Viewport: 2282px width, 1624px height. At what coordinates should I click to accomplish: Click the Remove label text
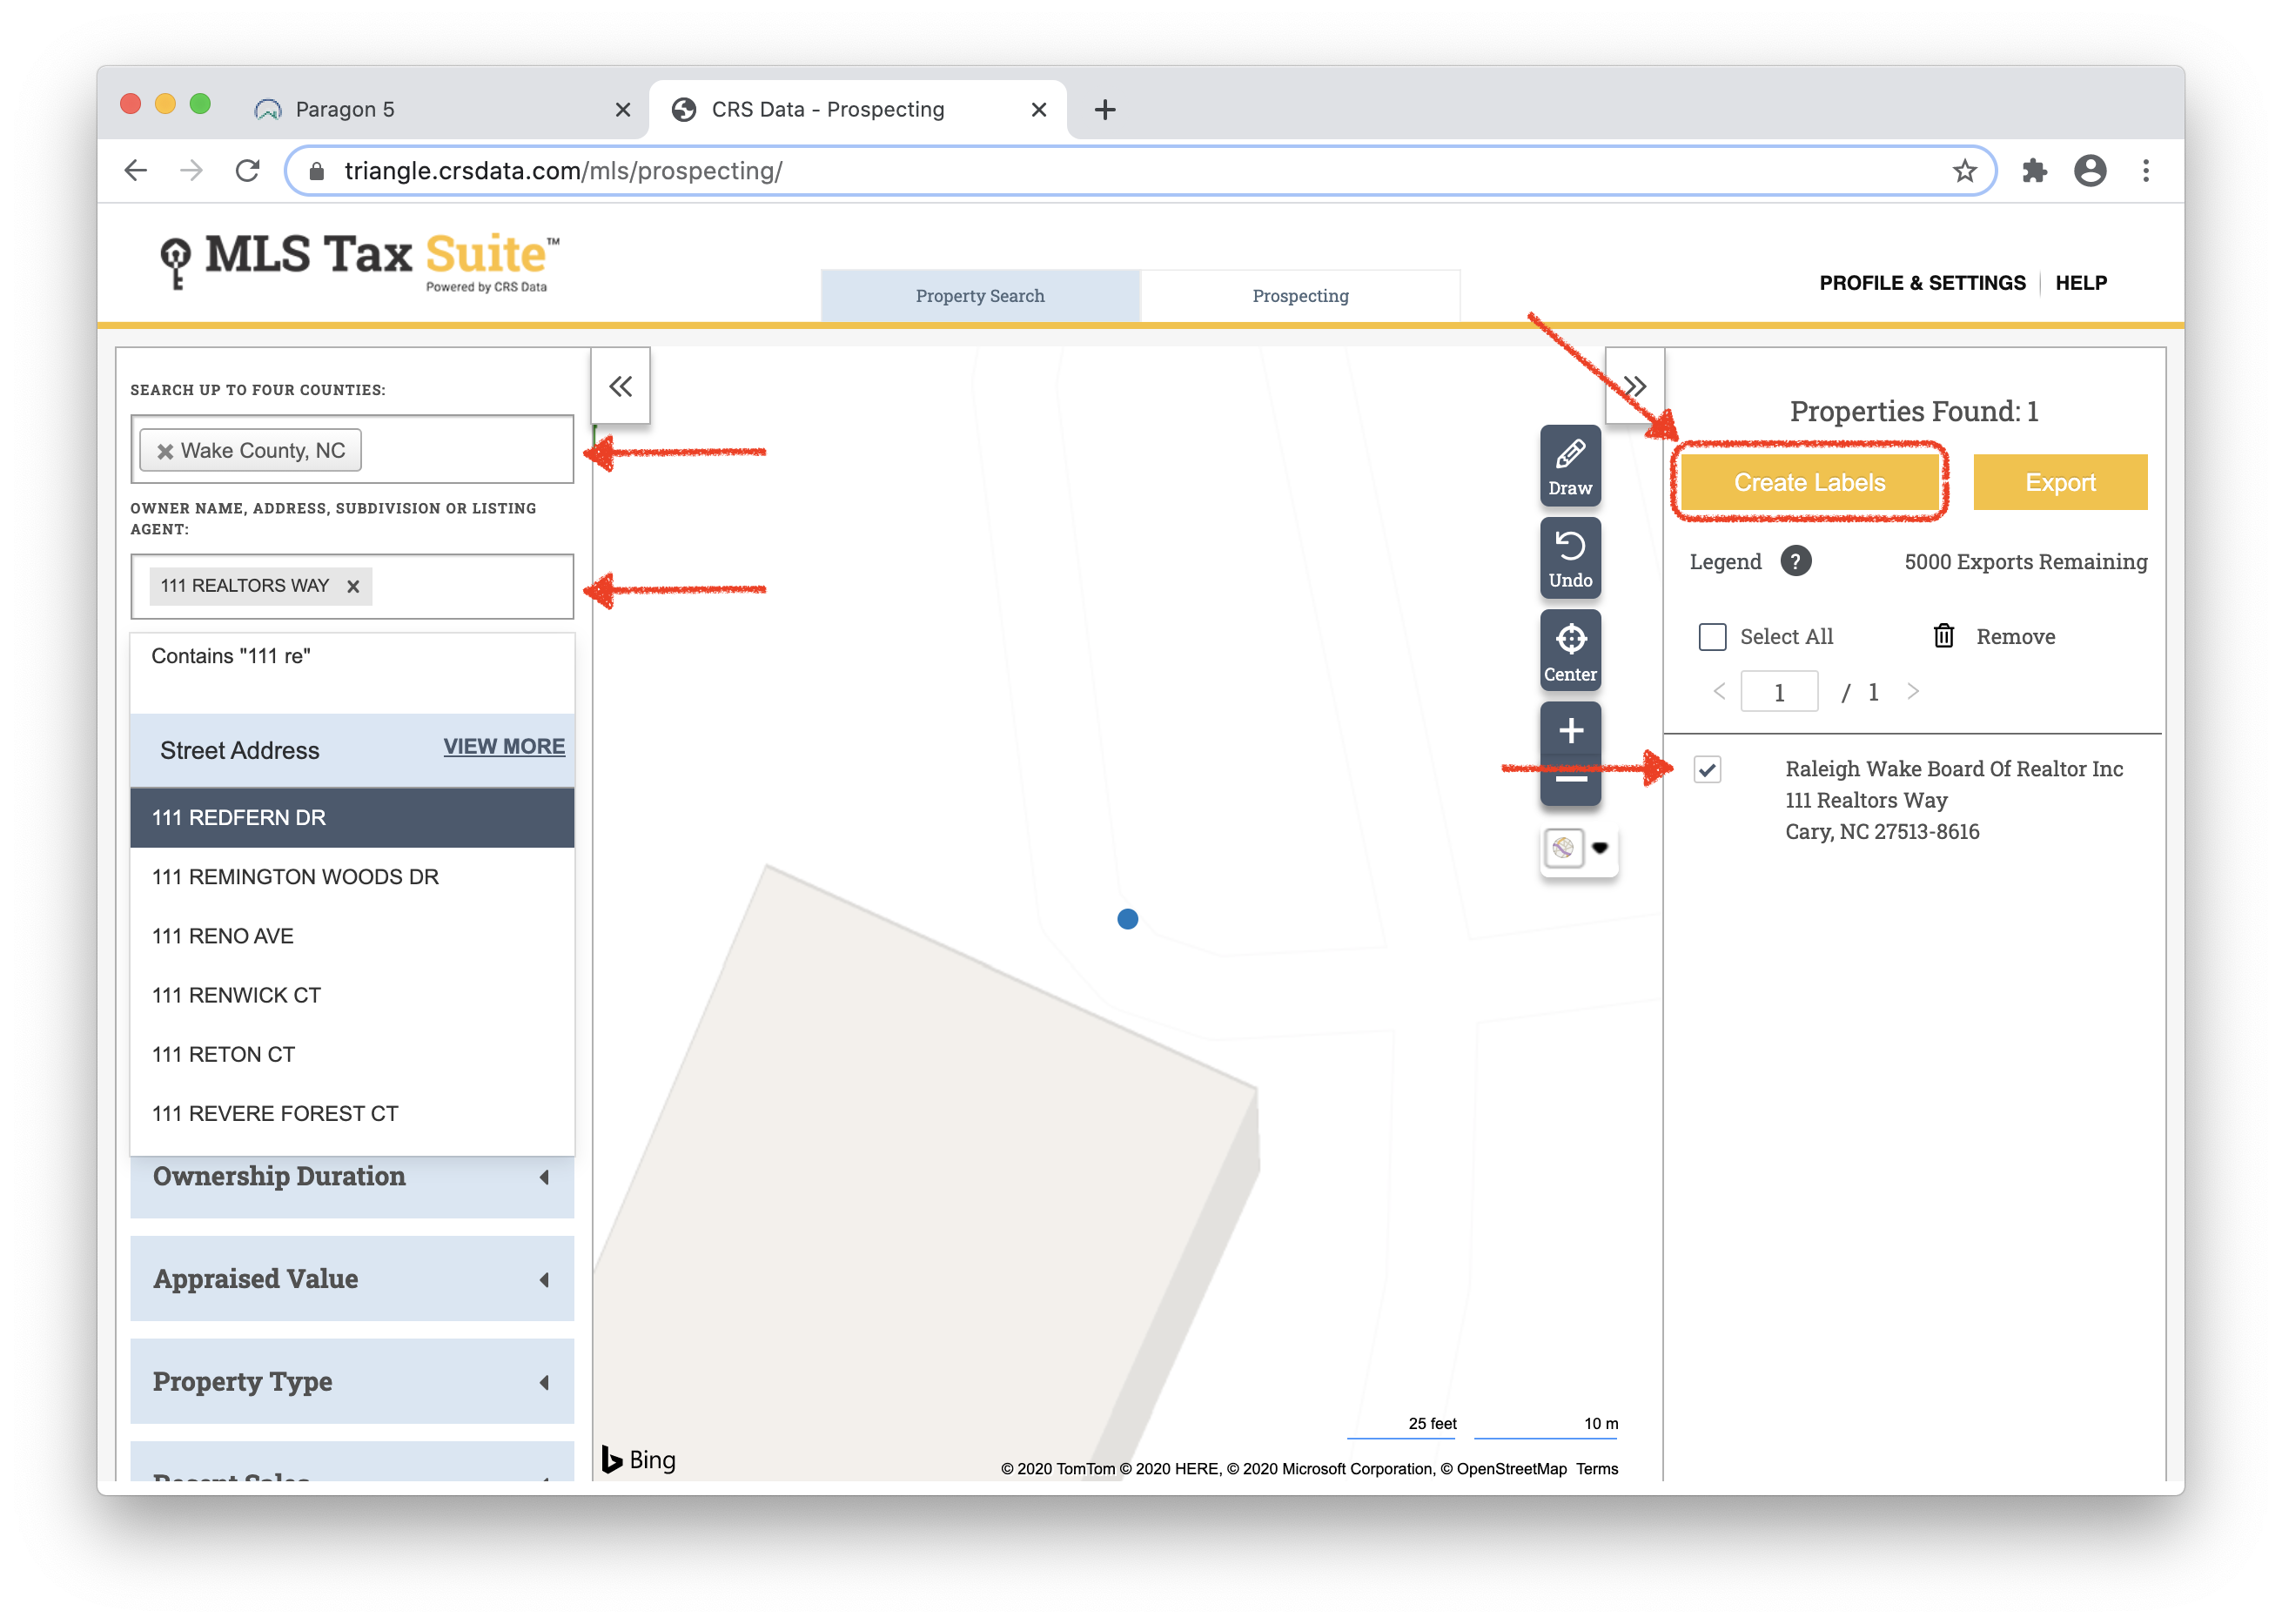(x=2014, y=637)
